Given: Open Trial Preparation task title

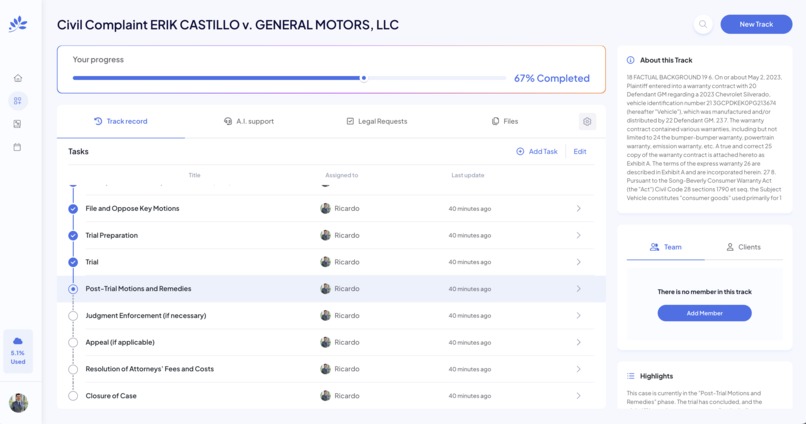Looking at the screenshot, I should [x=112, y=235].
